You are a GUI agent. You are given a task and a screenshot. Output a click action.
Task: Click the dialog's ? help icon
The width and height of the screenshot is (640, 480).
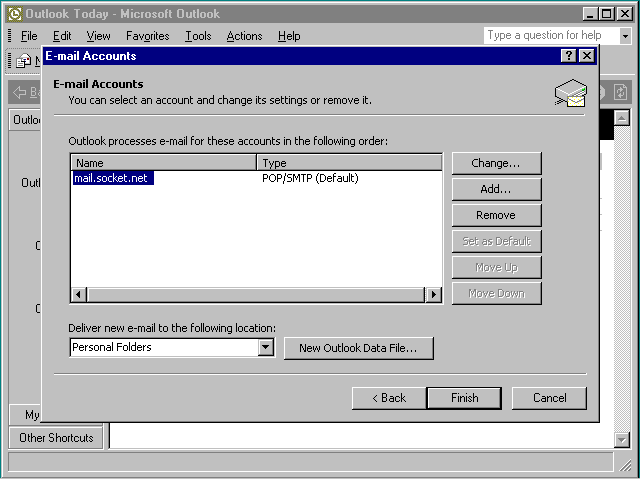569,56
